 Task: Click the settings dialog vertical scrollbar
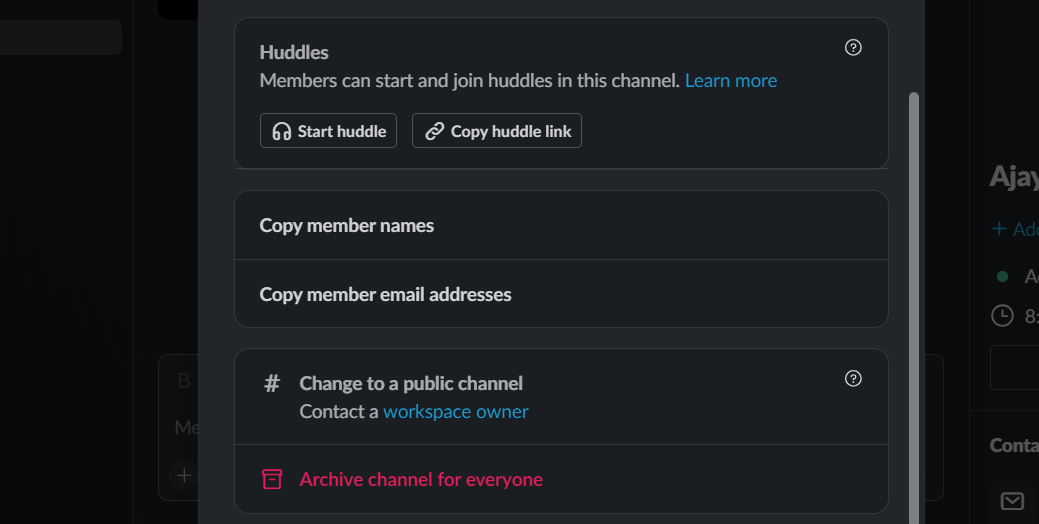[913, 300]
